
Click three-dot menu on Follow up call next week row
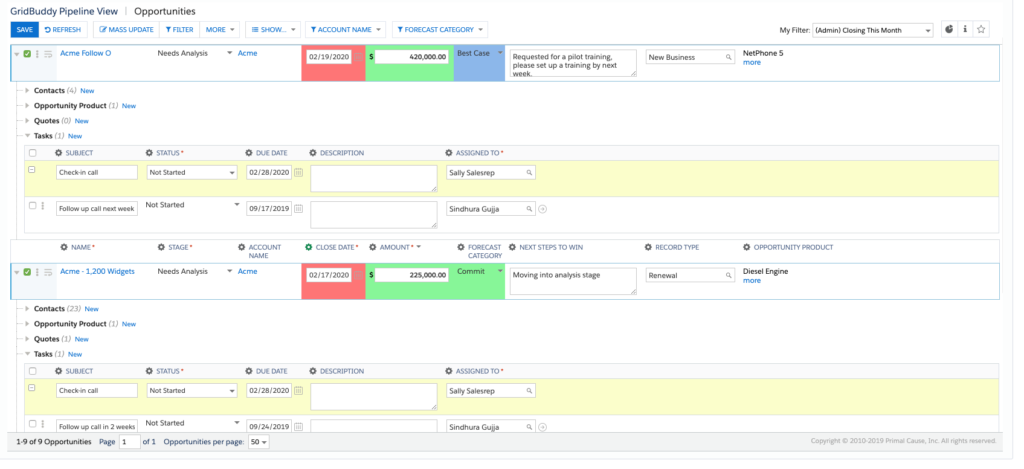pos(43,206)
